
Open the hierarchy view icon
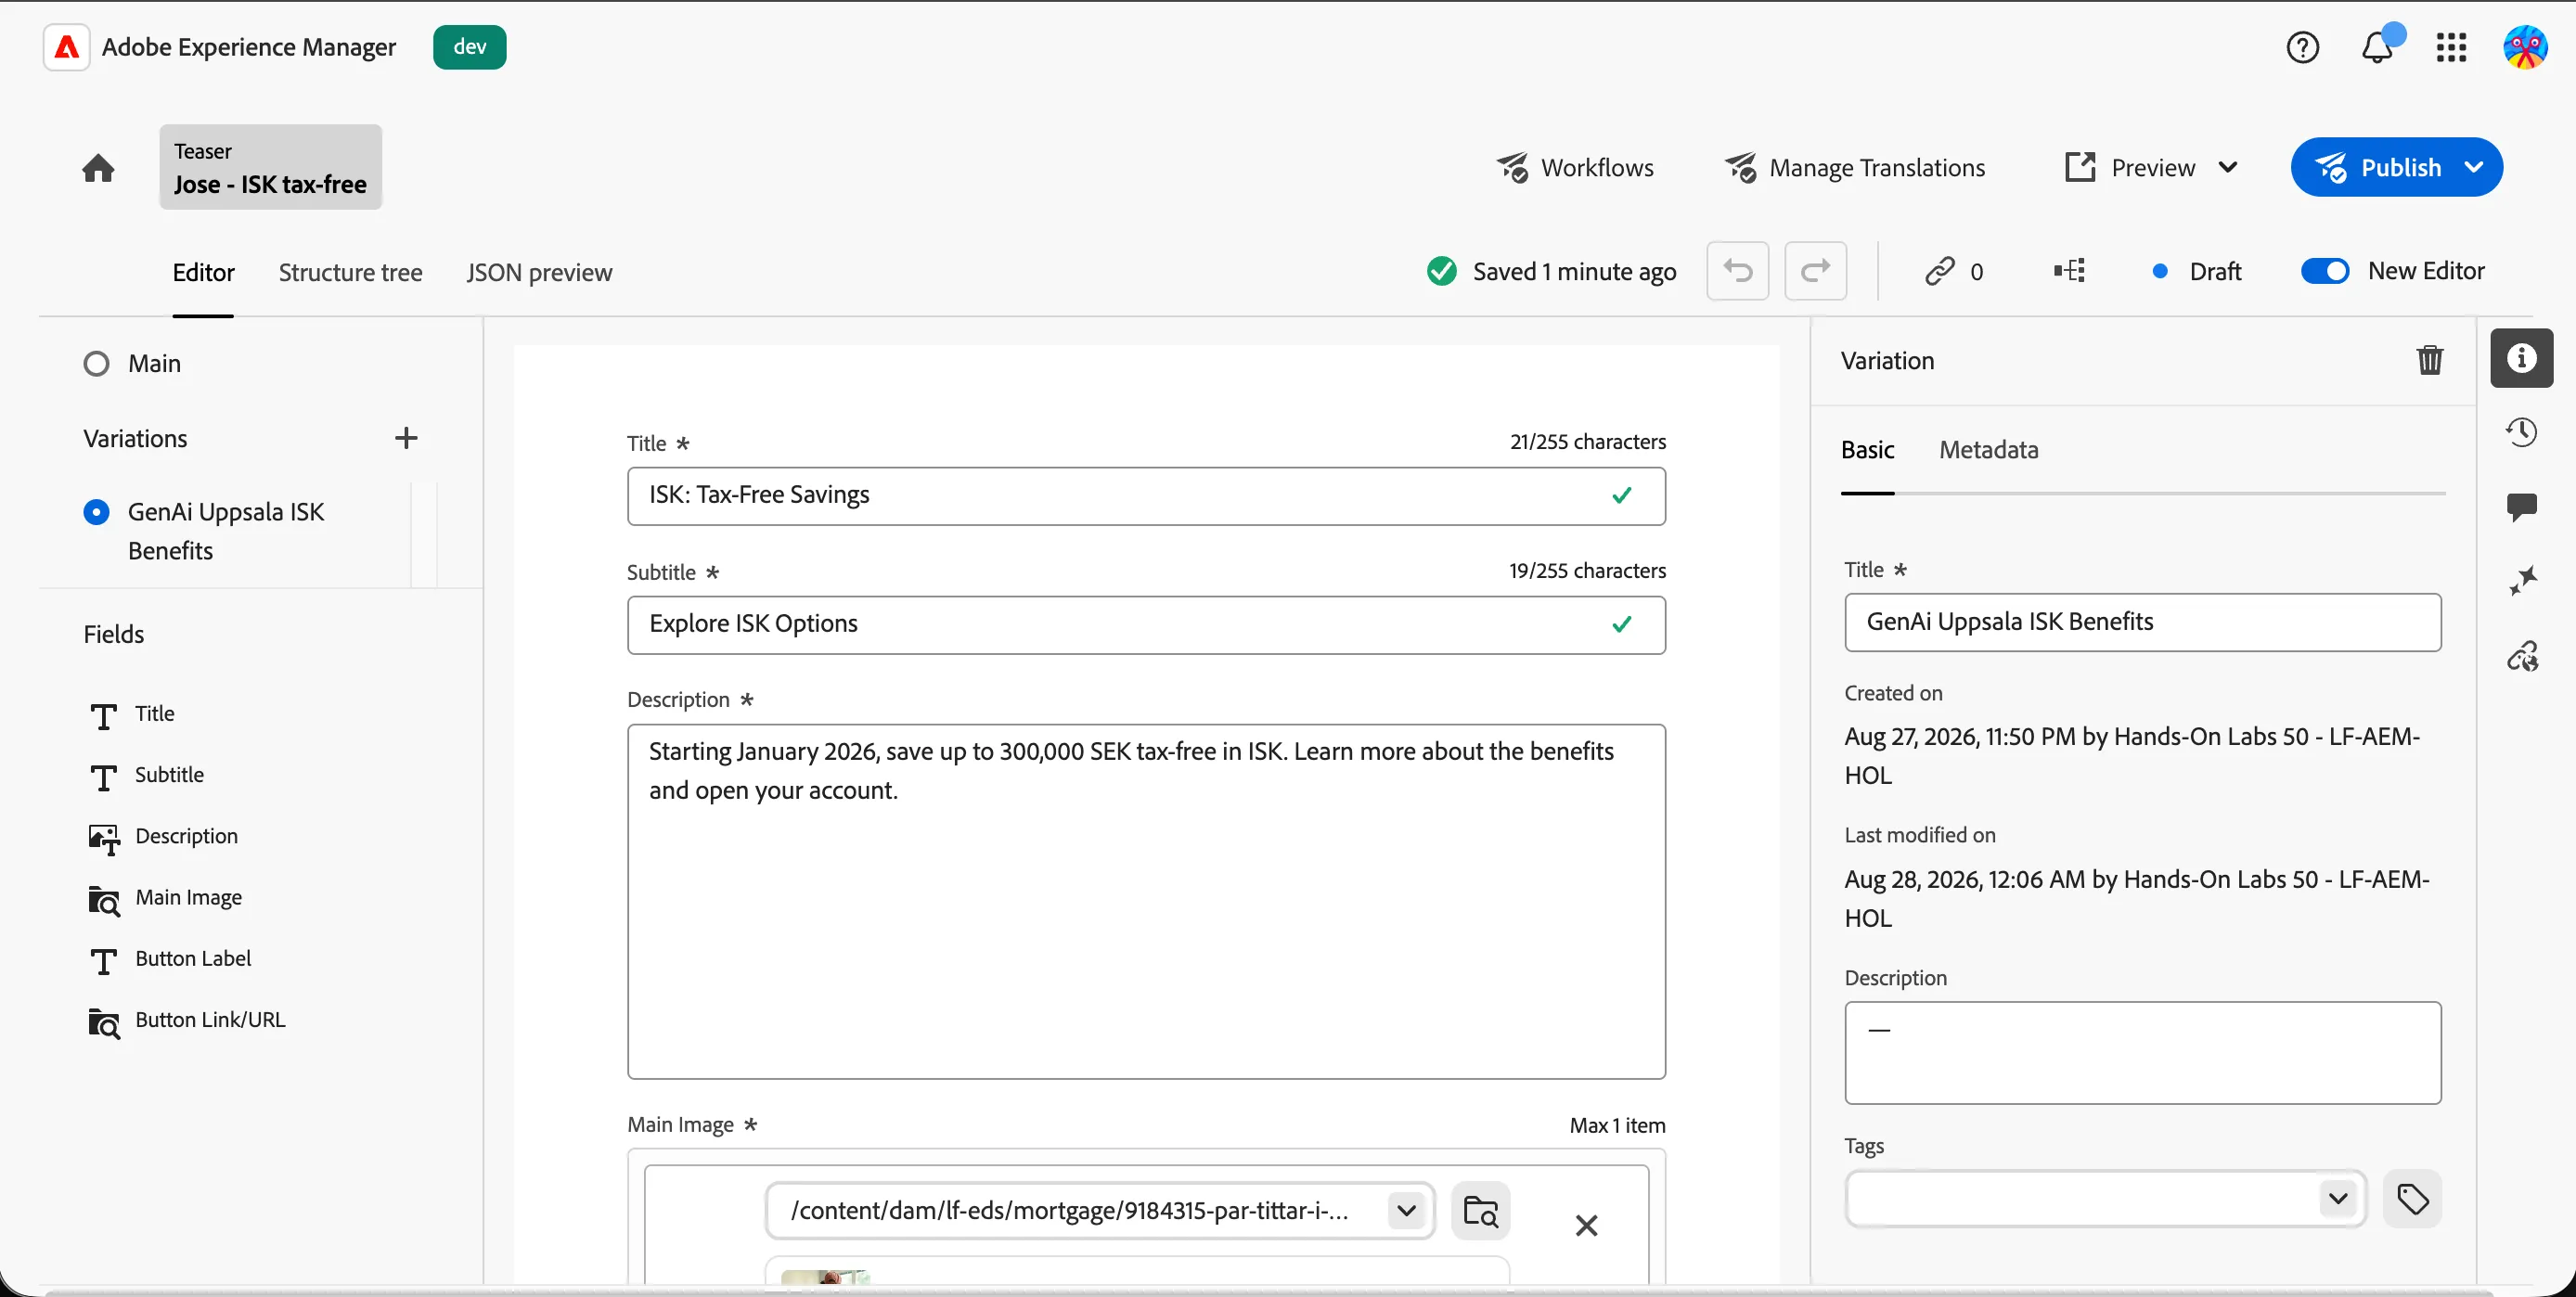[2069, 270]
